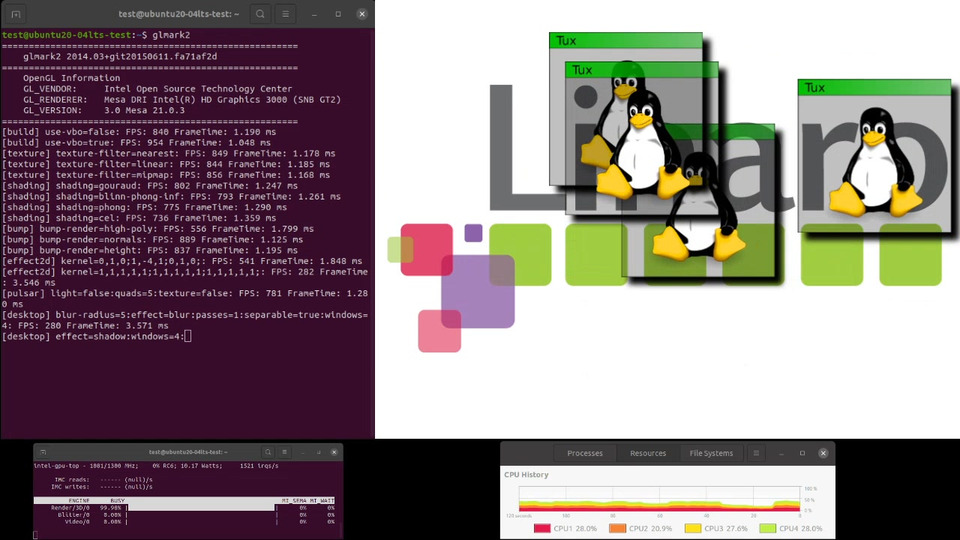Minimize the large glmark2 terminal window
This screenshot has height=540, width=960.
[314, 13]
